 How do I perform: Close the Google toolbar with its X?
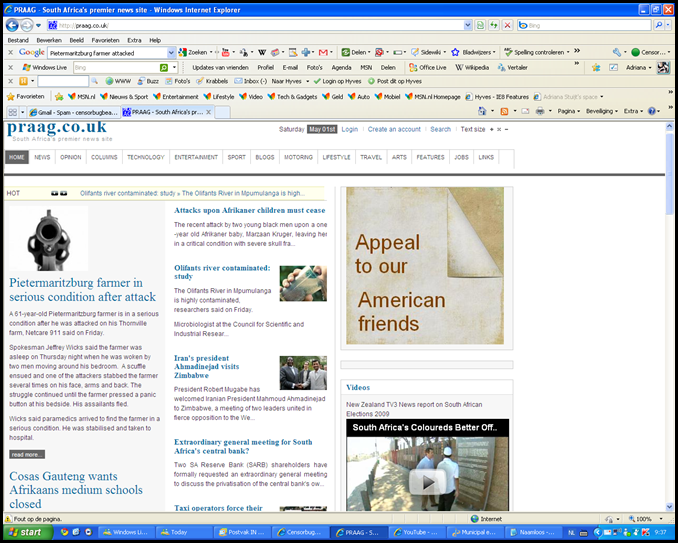point(11,52)
